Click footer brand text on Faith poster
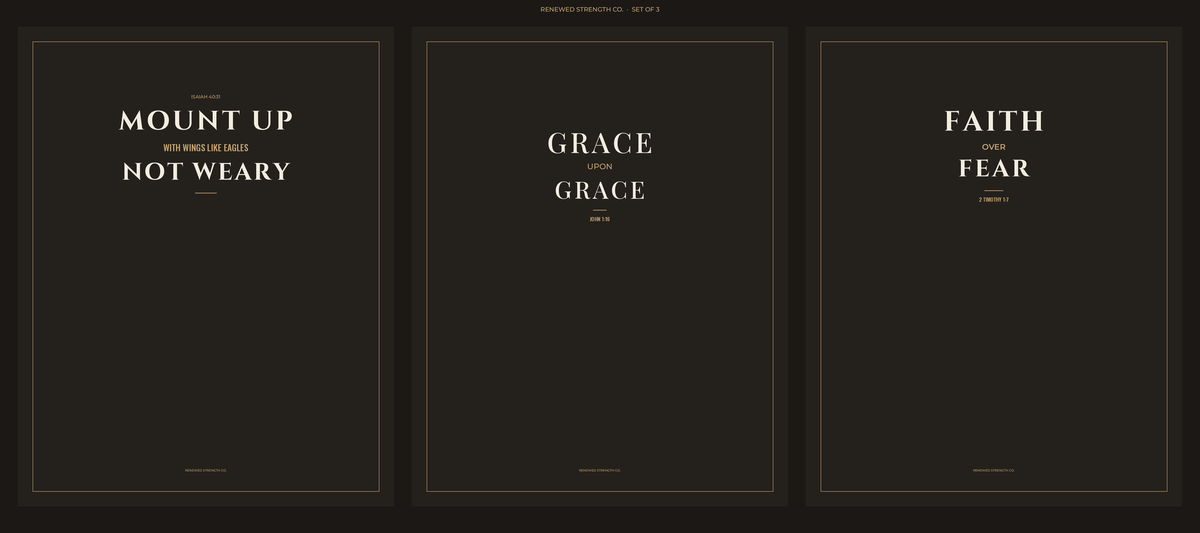1200x533 pixels. tap(994, 470)
